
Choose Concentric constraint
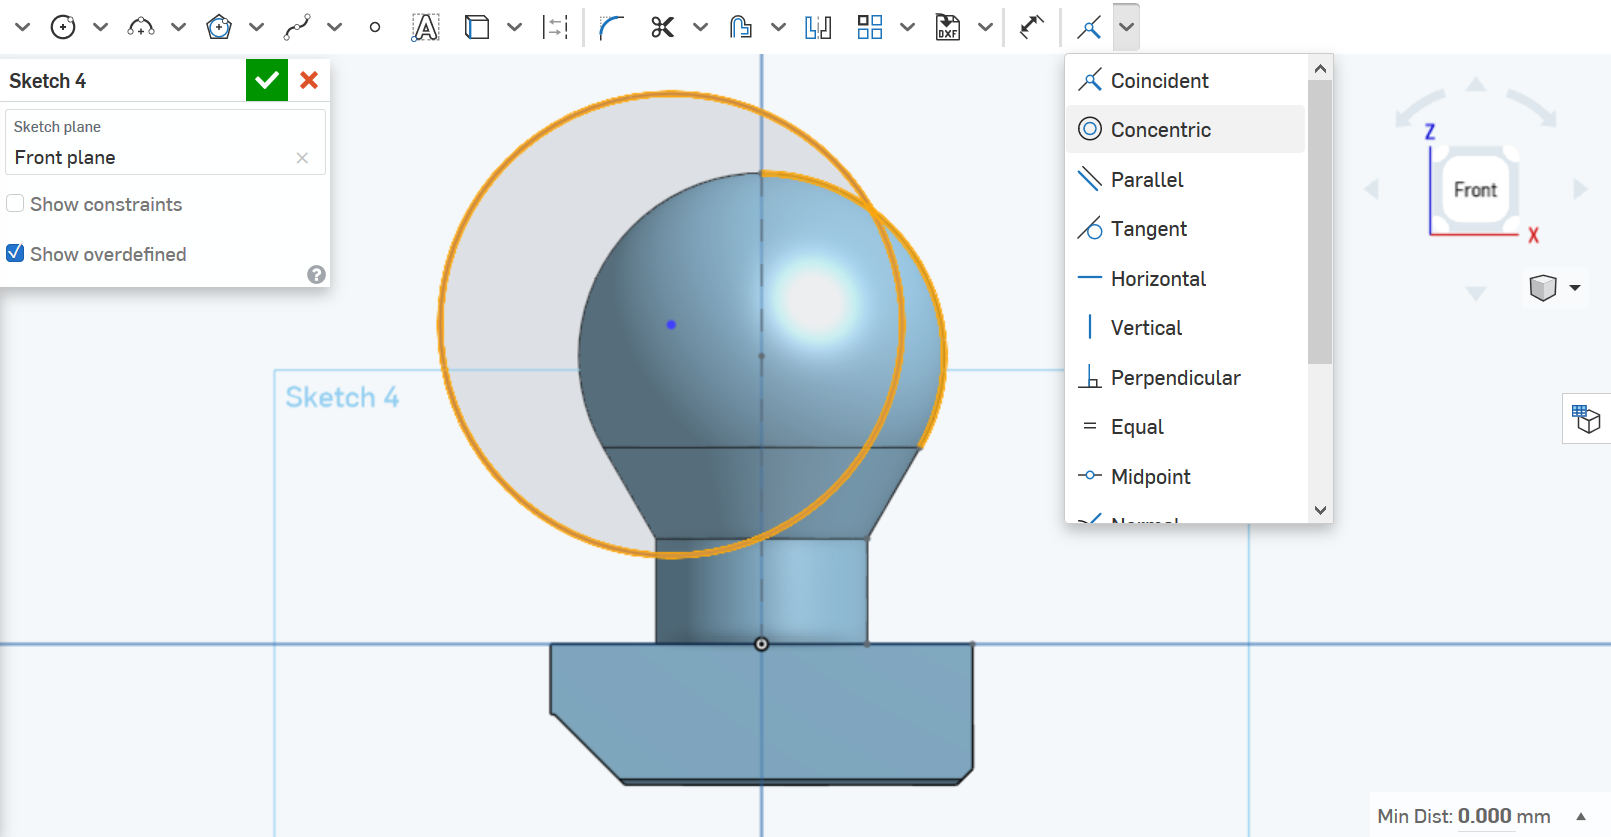click(1186, 130)
